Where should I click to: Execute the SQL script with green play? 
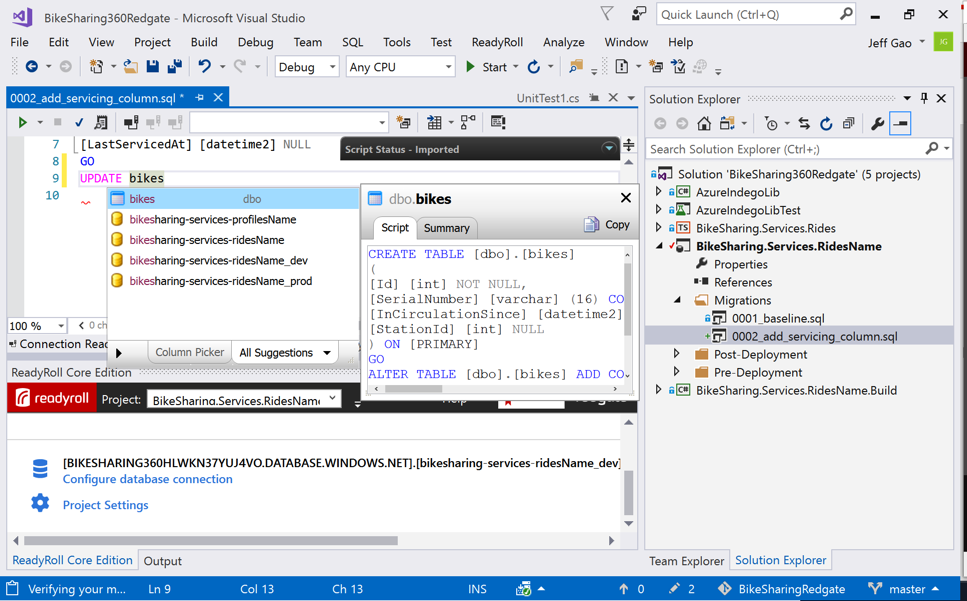(23, 123)
